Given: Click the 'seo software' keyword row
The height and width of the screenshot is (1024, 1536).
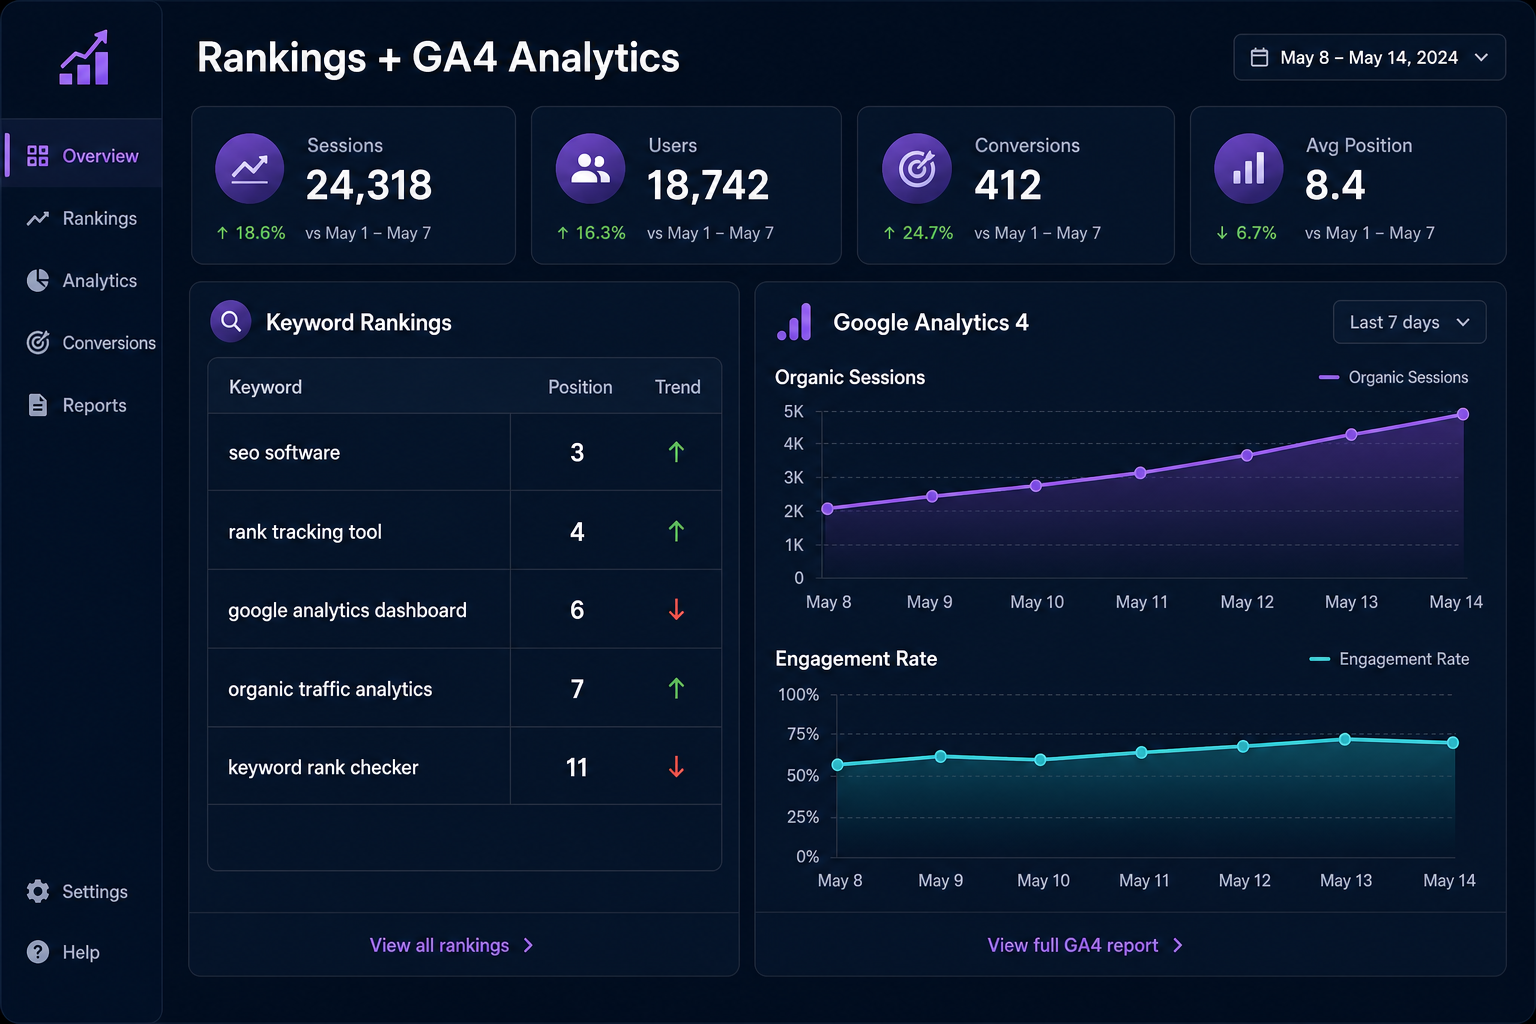Looking at the screenshot, I should click(x=464, y=452).
